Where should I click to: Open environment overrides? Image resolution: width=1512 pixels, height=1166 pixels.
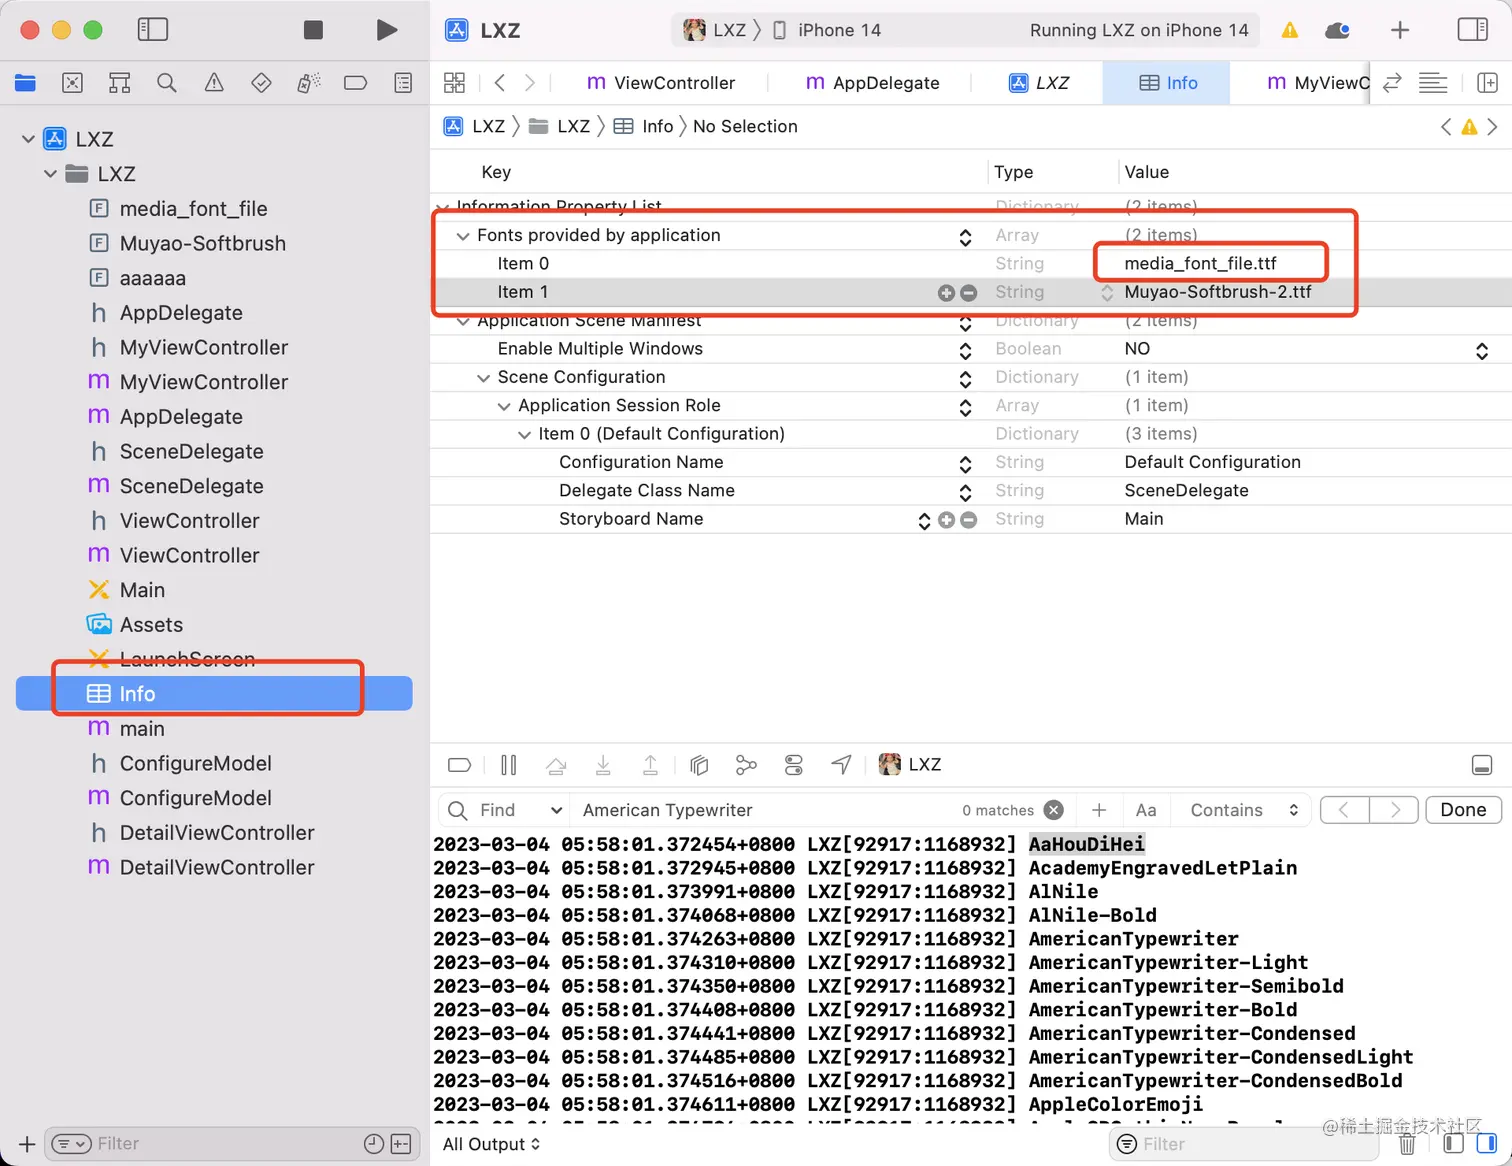click(x=794, y=766)
